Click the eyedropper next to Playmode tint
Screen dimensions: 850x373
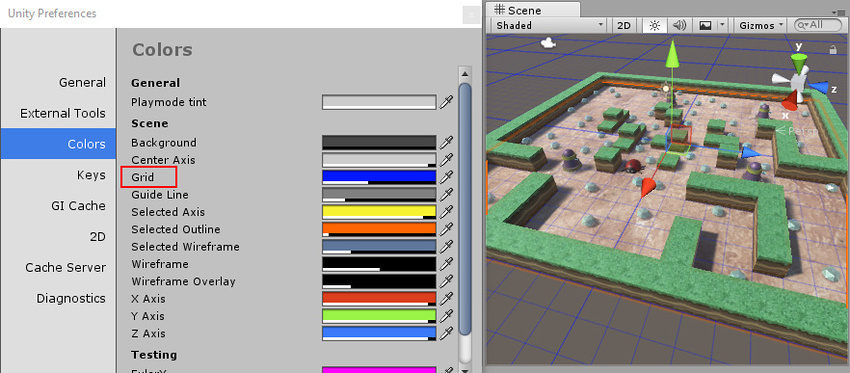click(446, 102)
